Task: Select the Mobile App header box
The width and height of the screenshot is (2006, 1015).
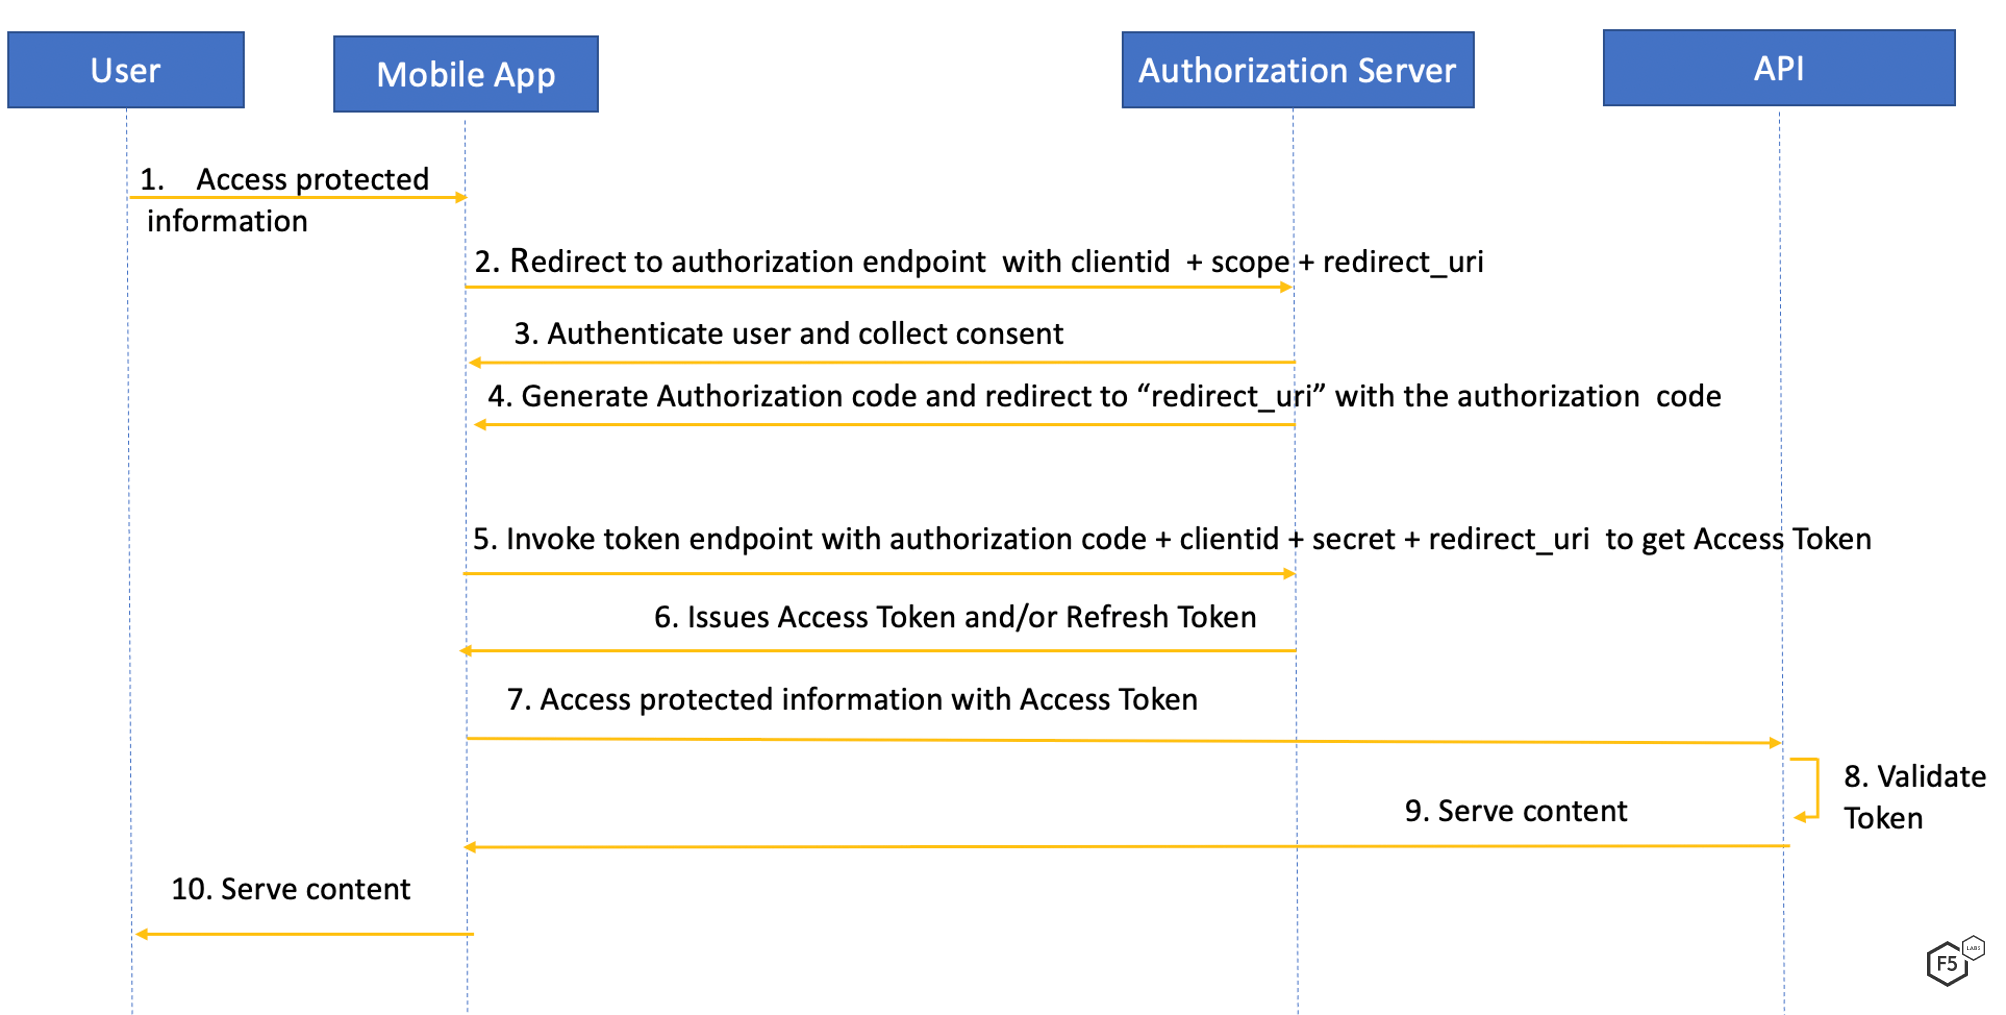Action: pos(466,75)
